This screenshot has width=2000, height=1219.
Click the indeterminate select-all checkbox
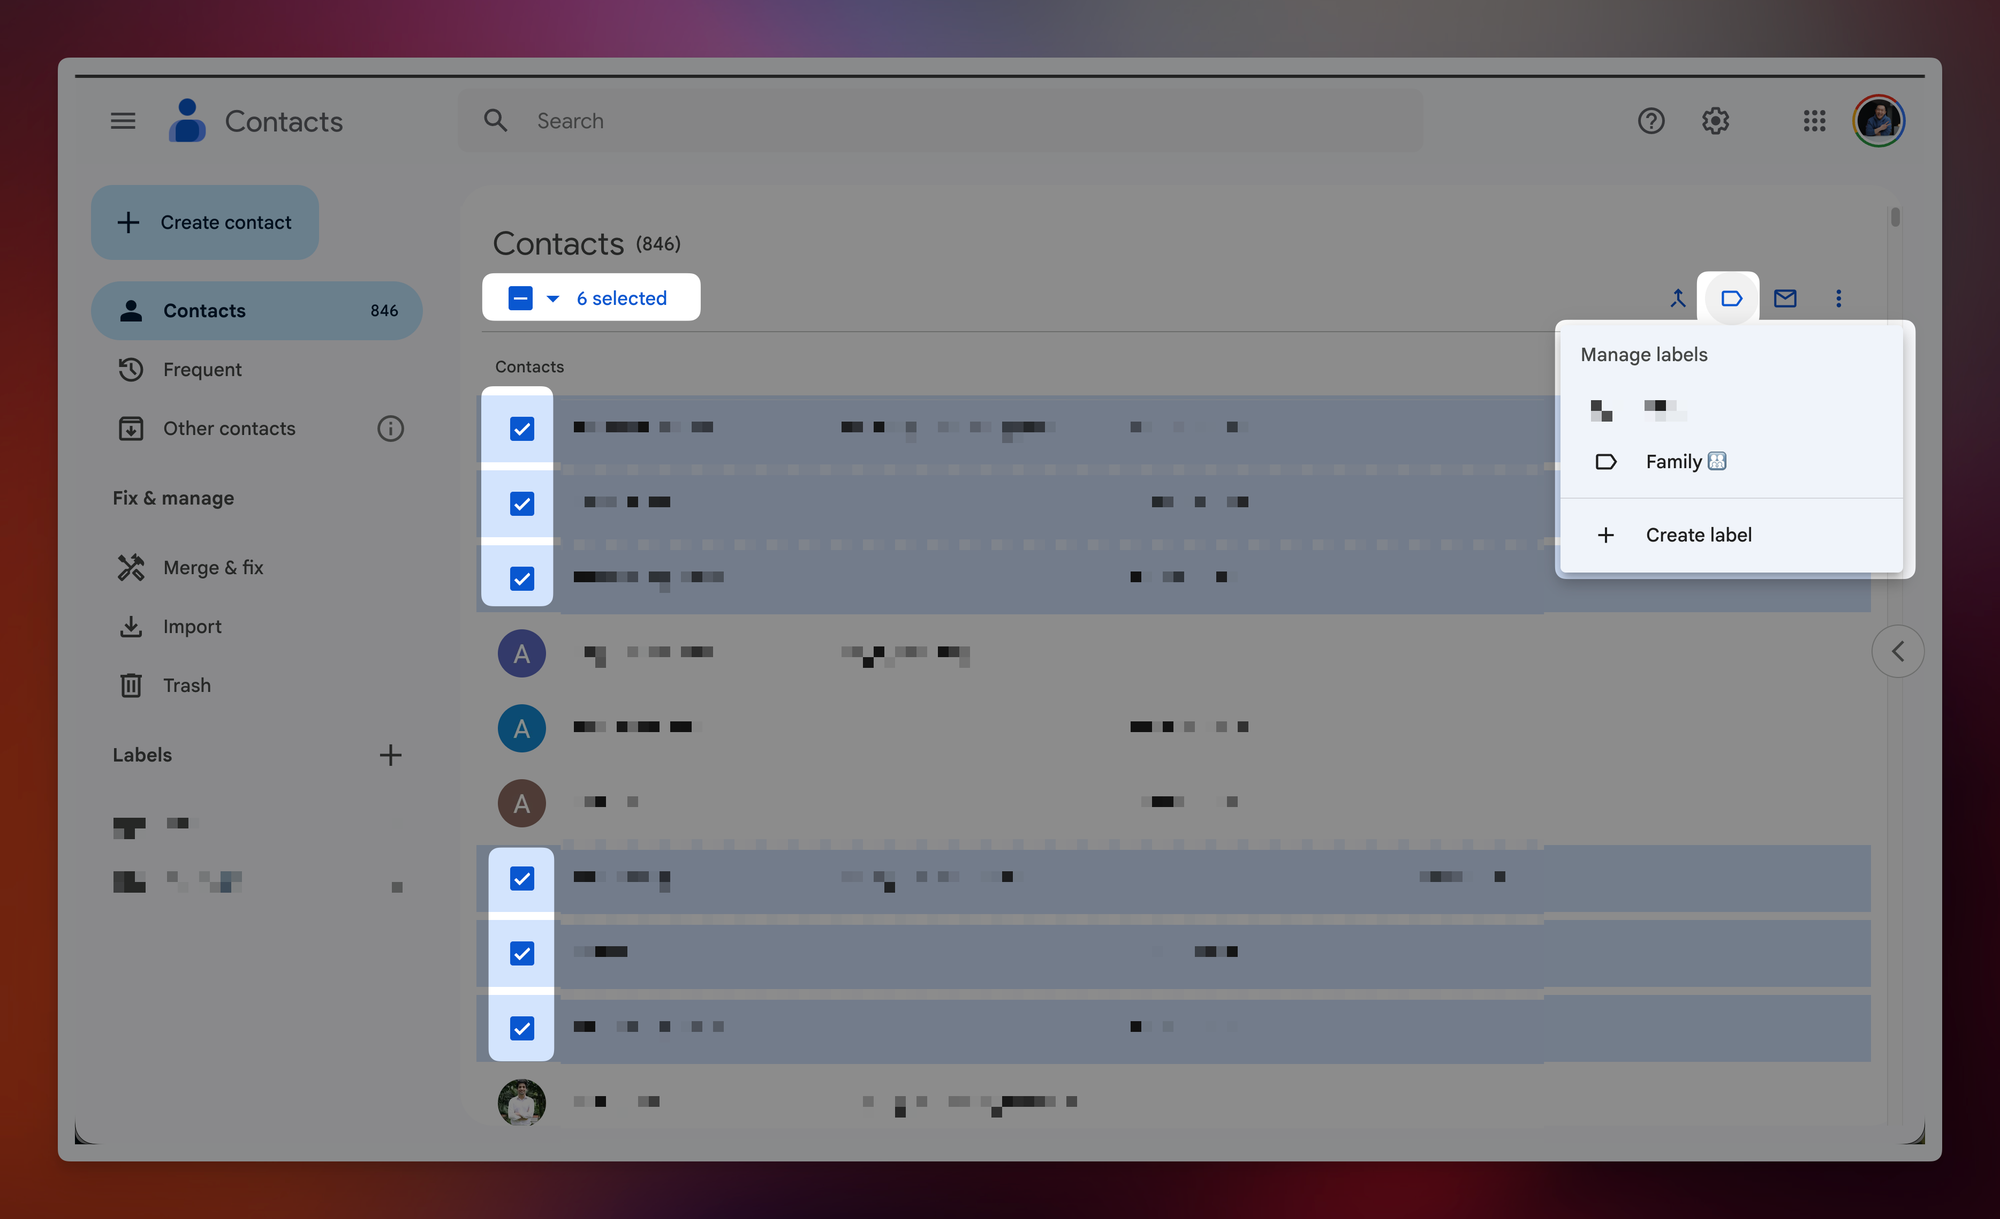point(520,298)
